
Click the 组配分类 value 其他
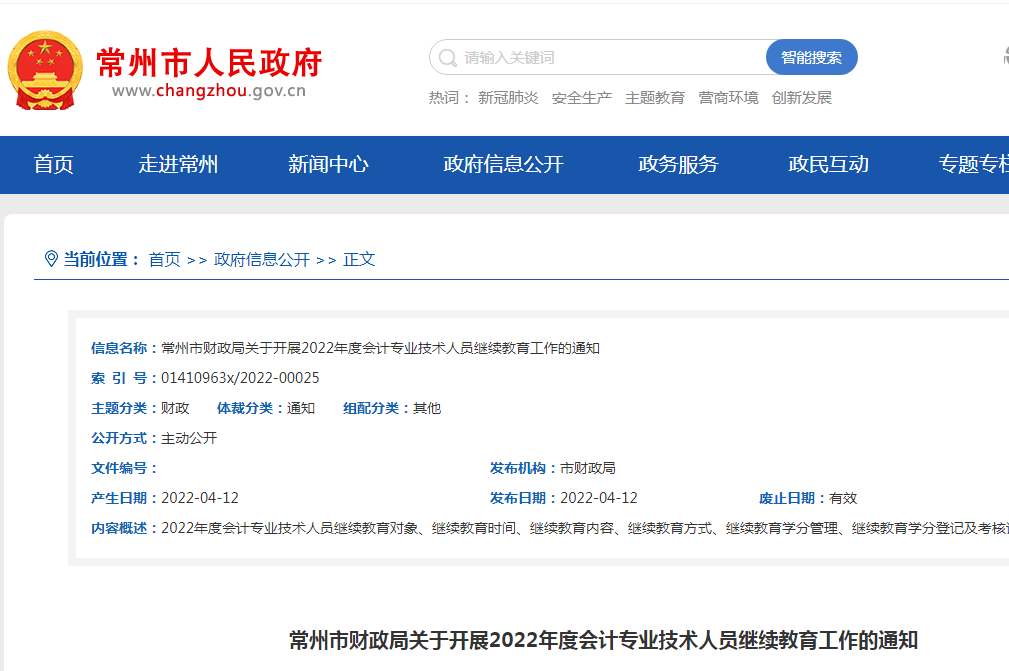coord(427,408)
